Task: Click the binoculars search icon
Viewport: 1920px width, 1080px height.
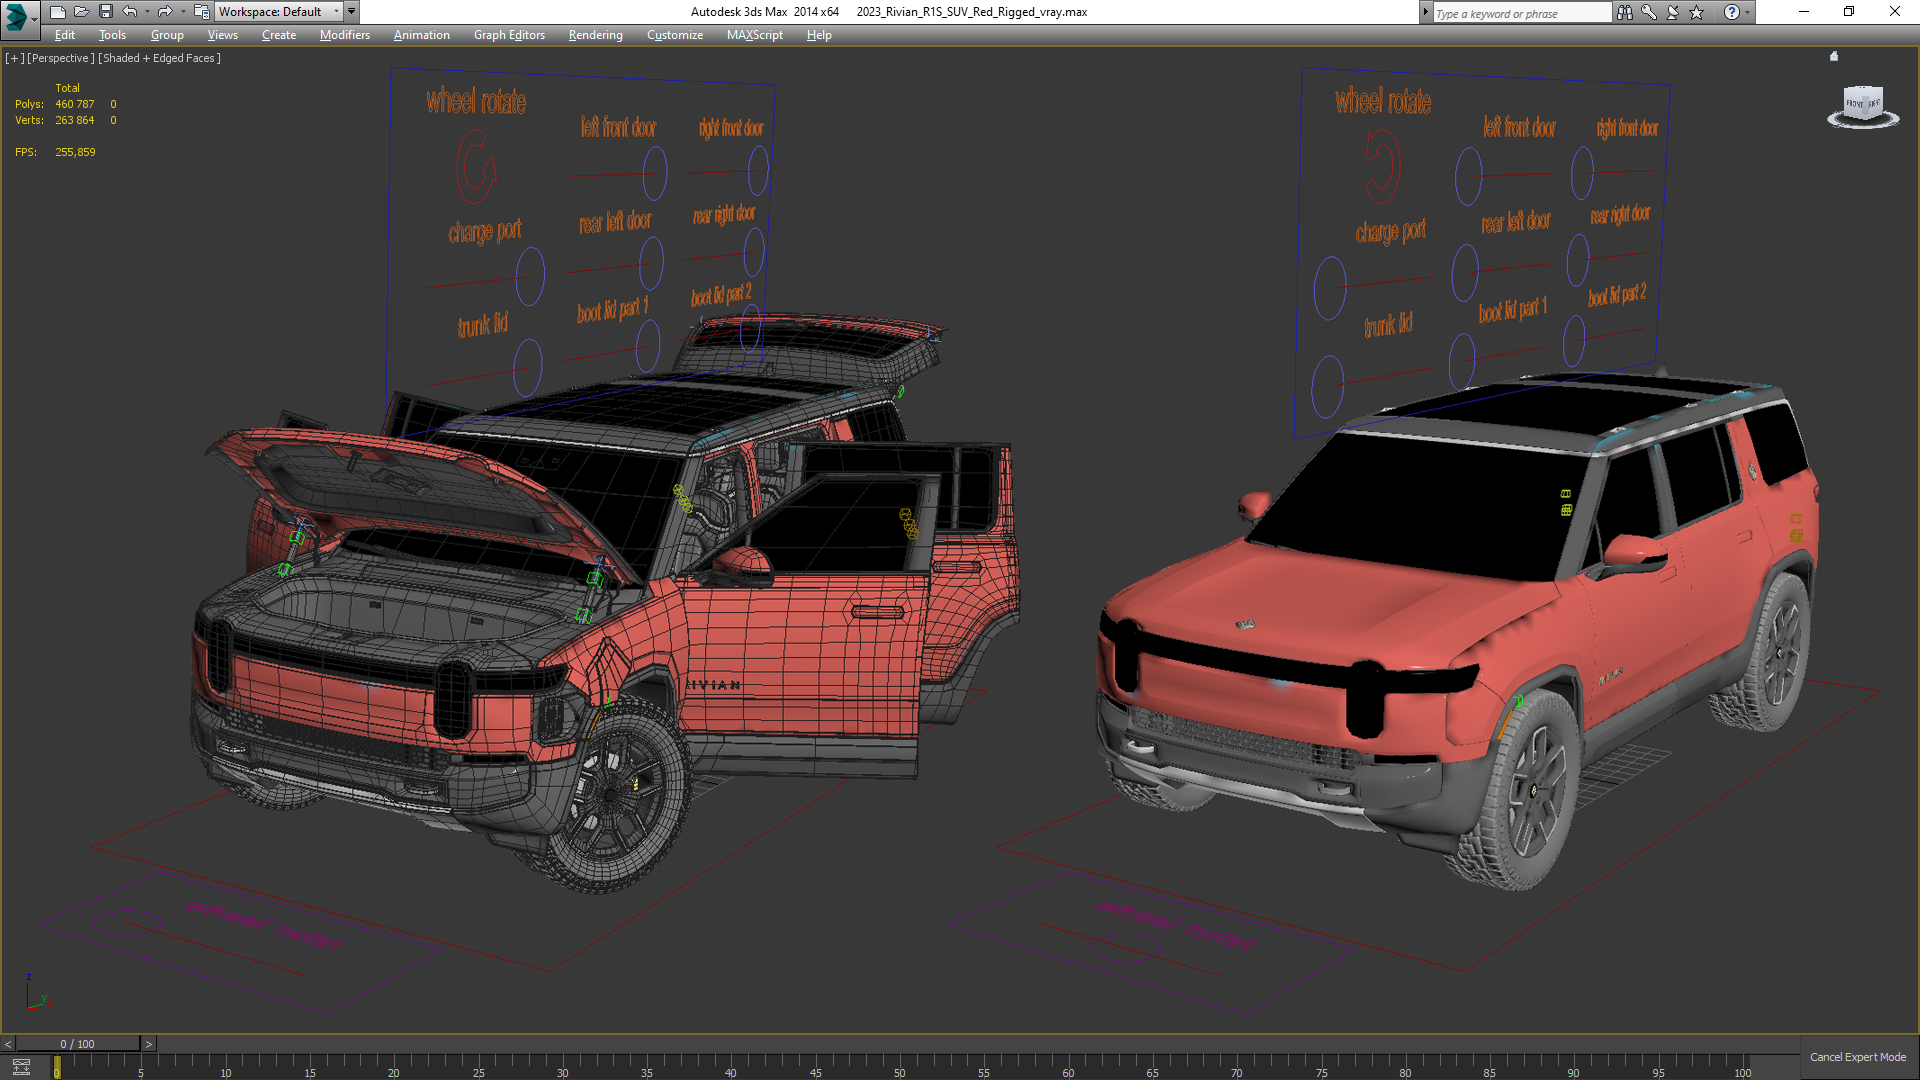Action: (x=1624, y=12)
